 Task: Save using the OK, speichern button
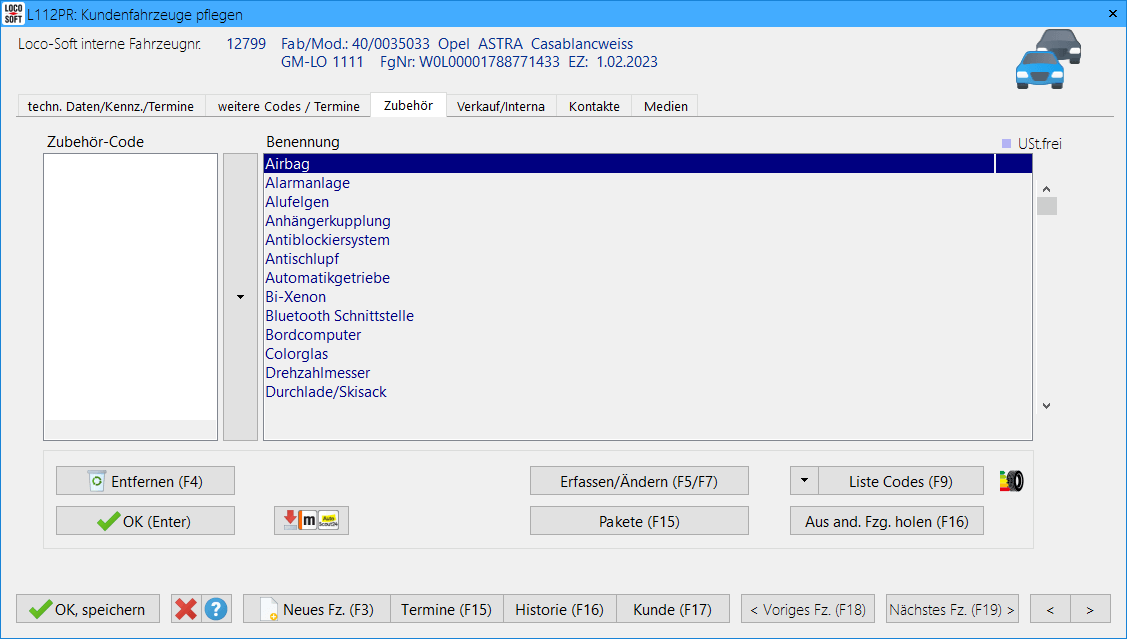click(x=88, y=609)
